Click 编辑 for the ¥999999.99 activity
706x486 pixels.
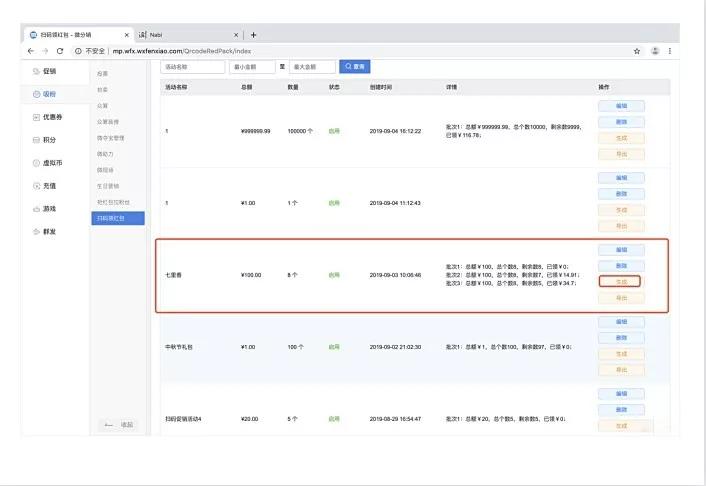tap(621, 106)
